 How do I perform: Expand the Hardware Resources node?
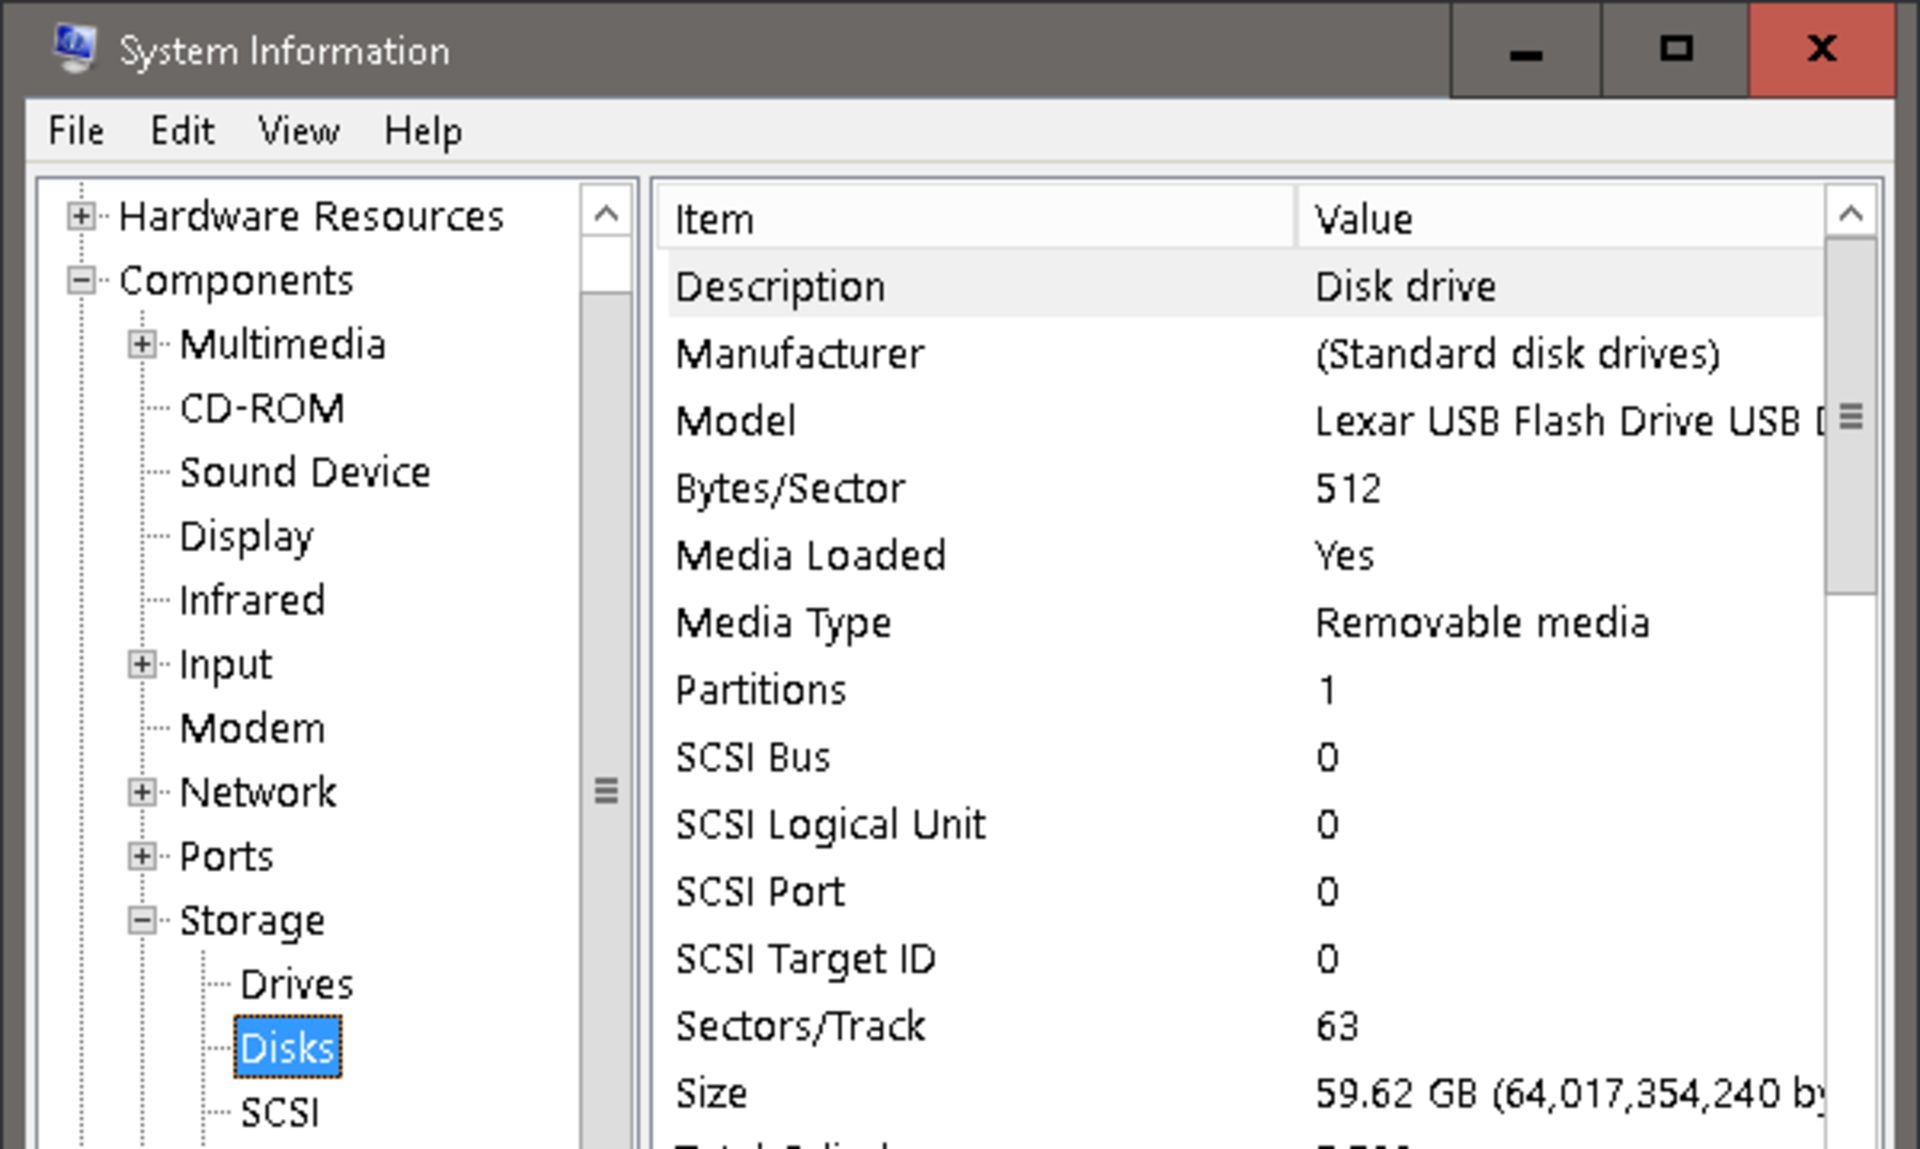81,216
